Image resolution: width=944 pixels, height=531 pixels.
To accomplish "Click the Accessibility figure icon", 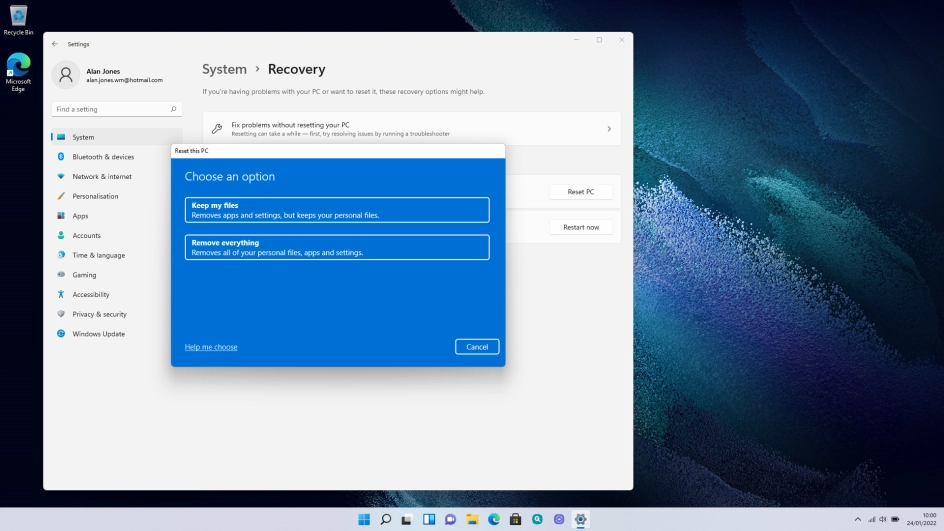I will tap(61, 294).
